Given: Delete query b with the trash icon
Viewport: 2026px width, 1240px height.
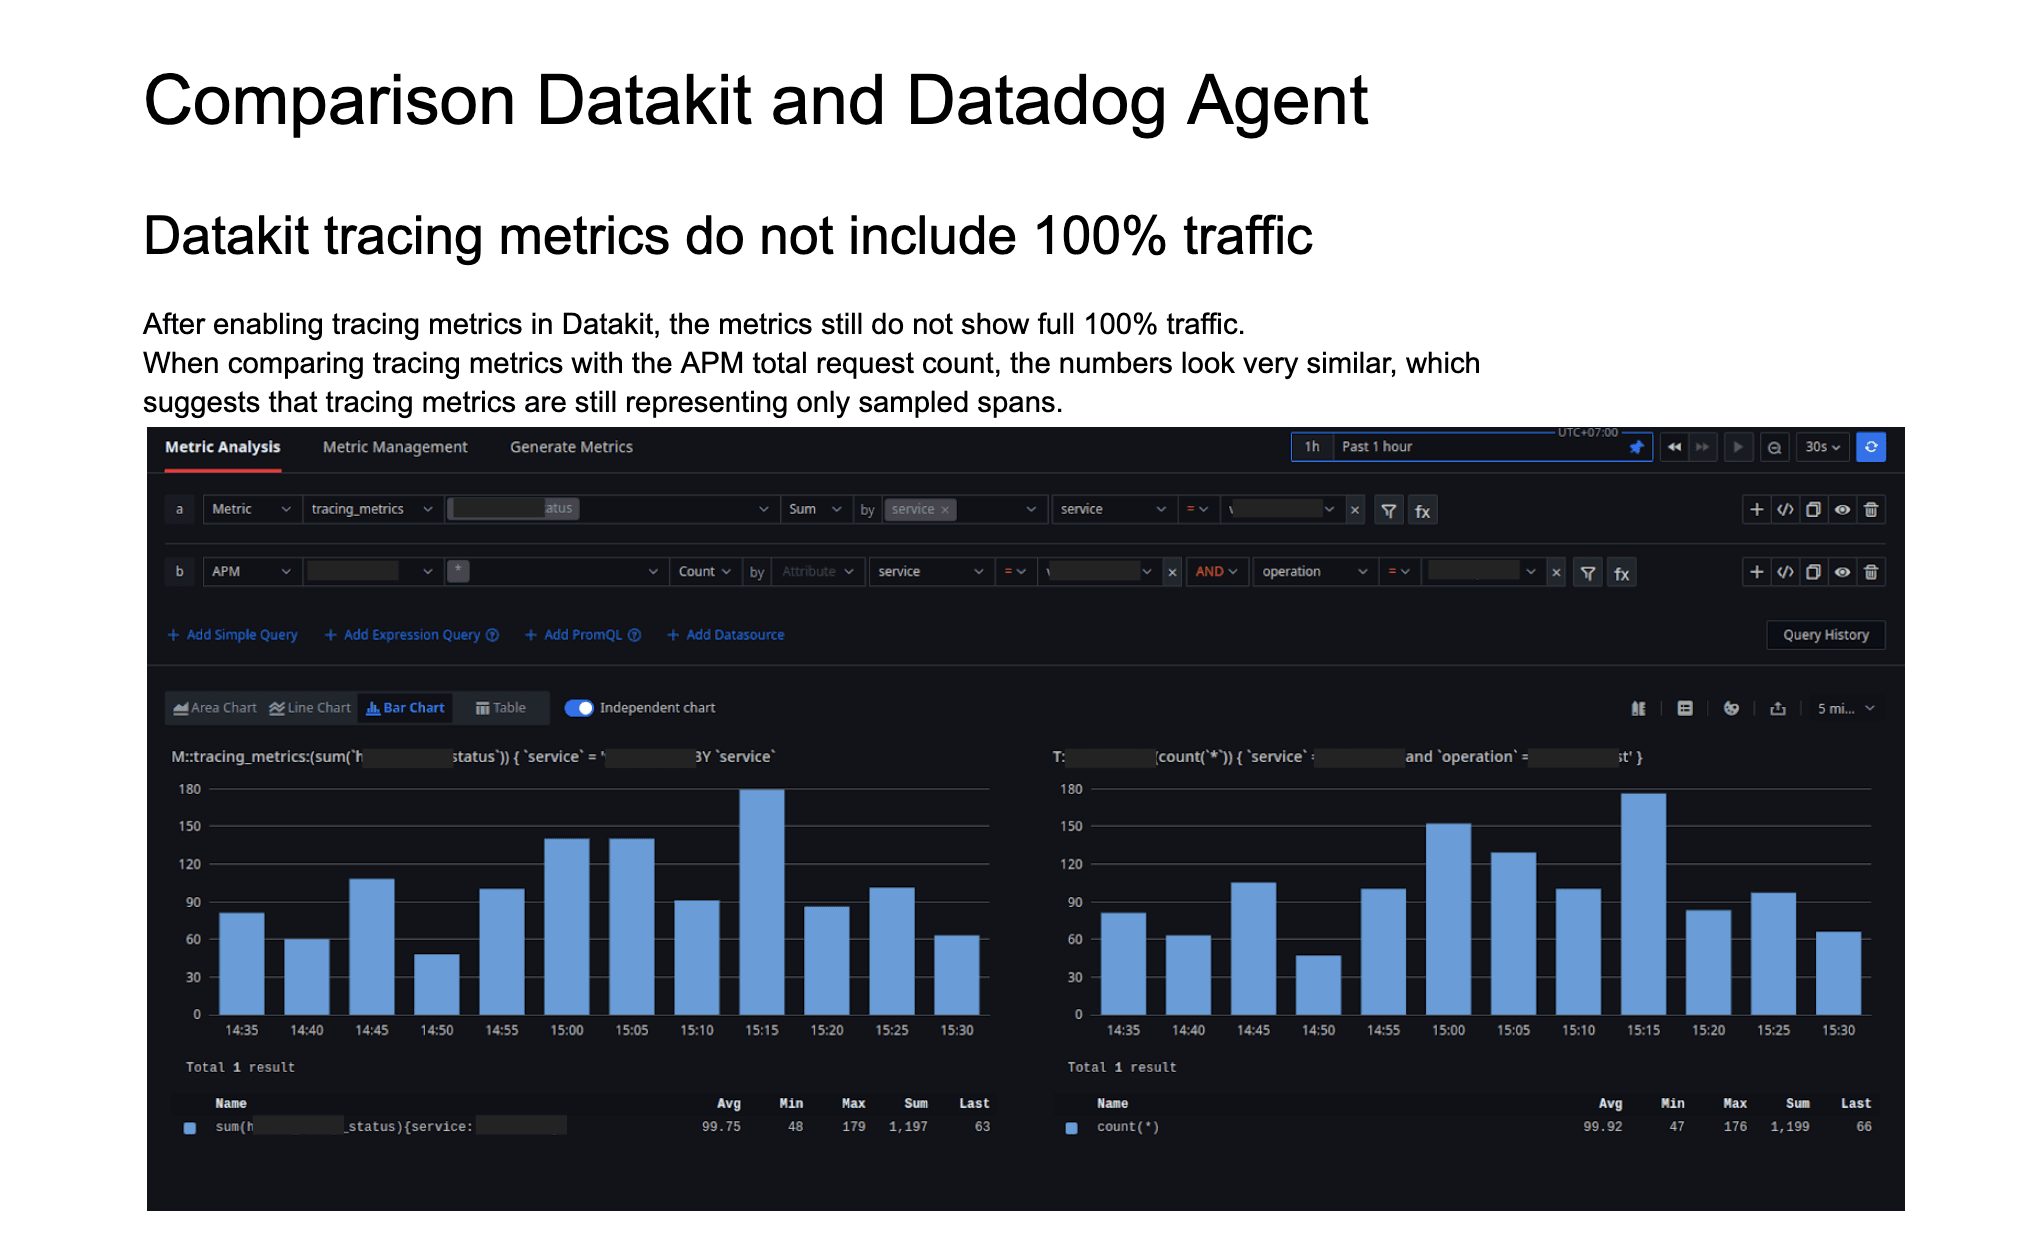Looking at the screenshot, I should (1871, 572).
